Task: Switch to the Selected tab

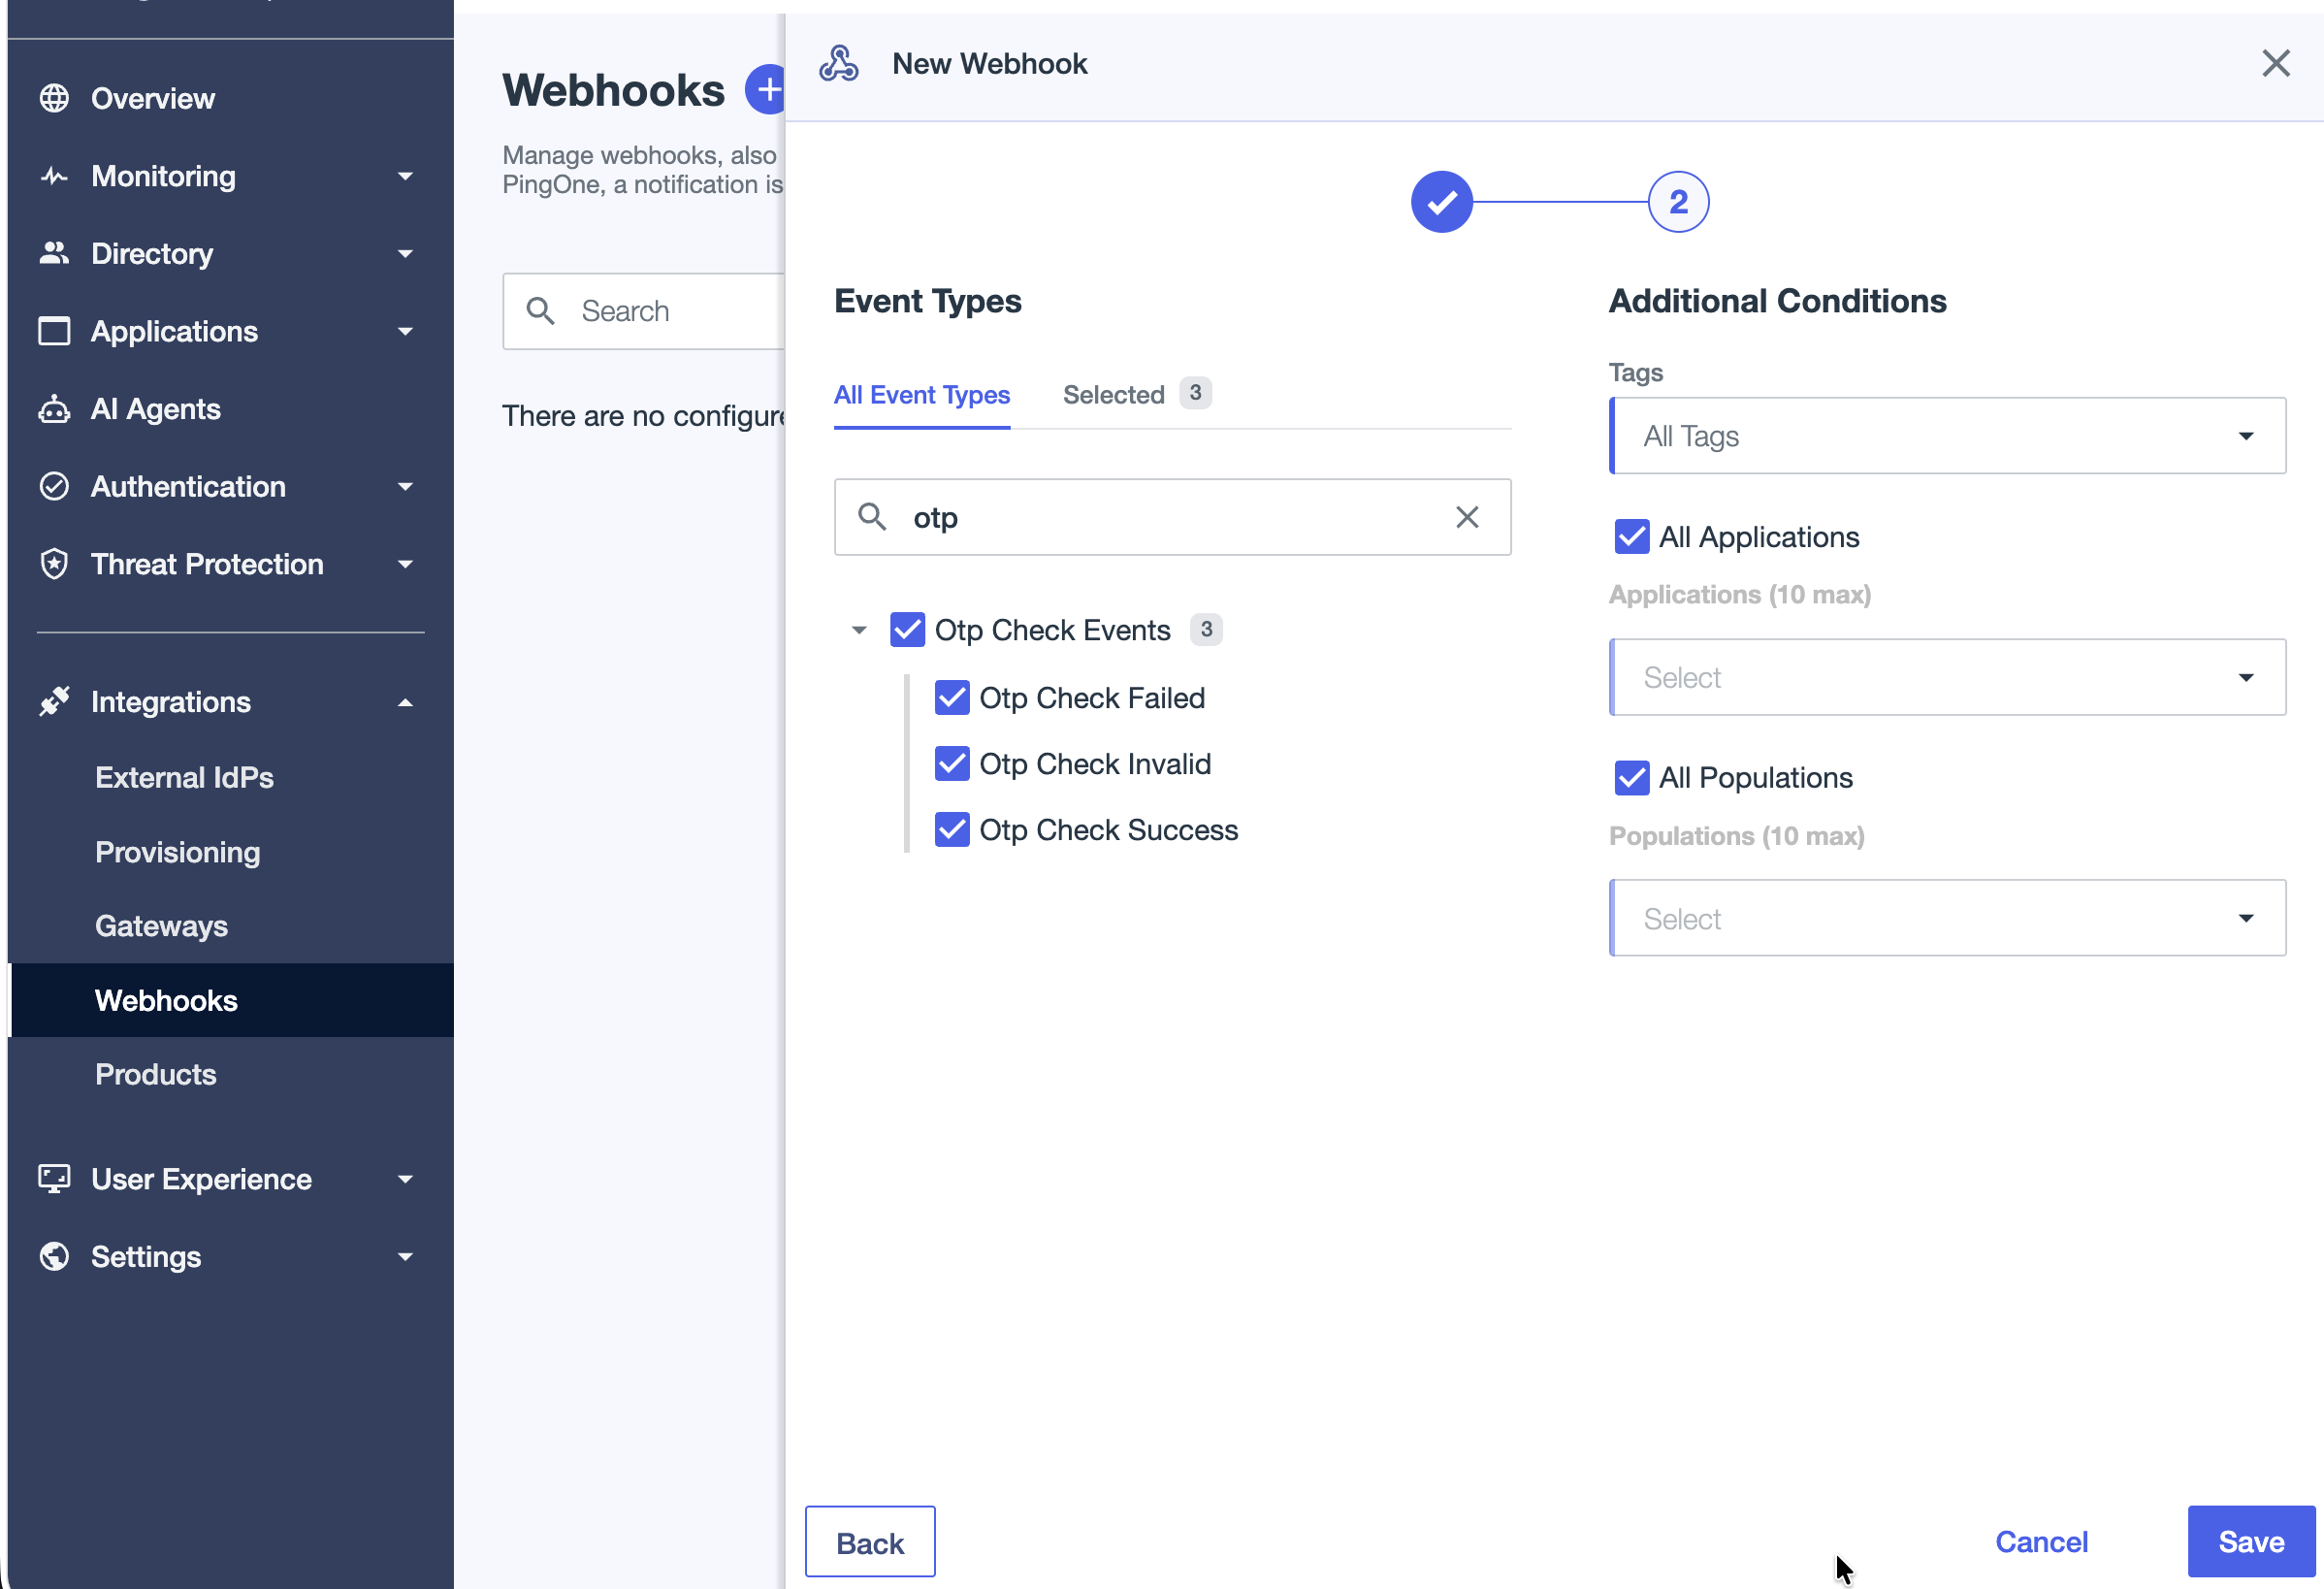Action: pos(1137,395)
